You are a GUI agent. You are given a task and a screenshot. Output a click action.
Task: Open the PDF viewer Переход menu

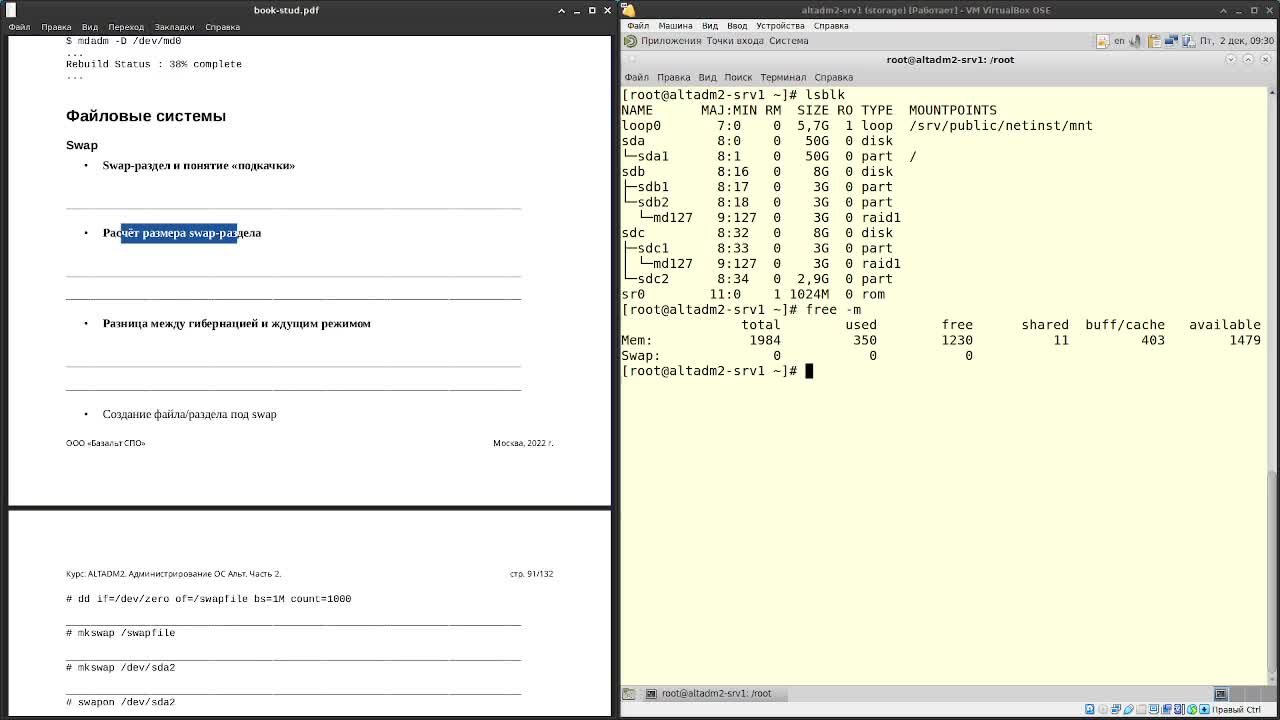coord(126,27)
